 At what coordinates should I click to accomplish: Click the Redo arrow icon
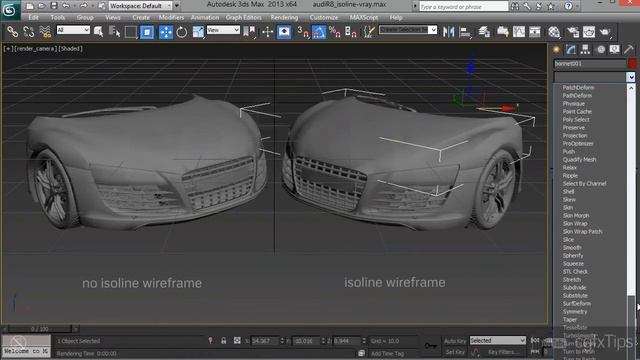coord(84,6)
